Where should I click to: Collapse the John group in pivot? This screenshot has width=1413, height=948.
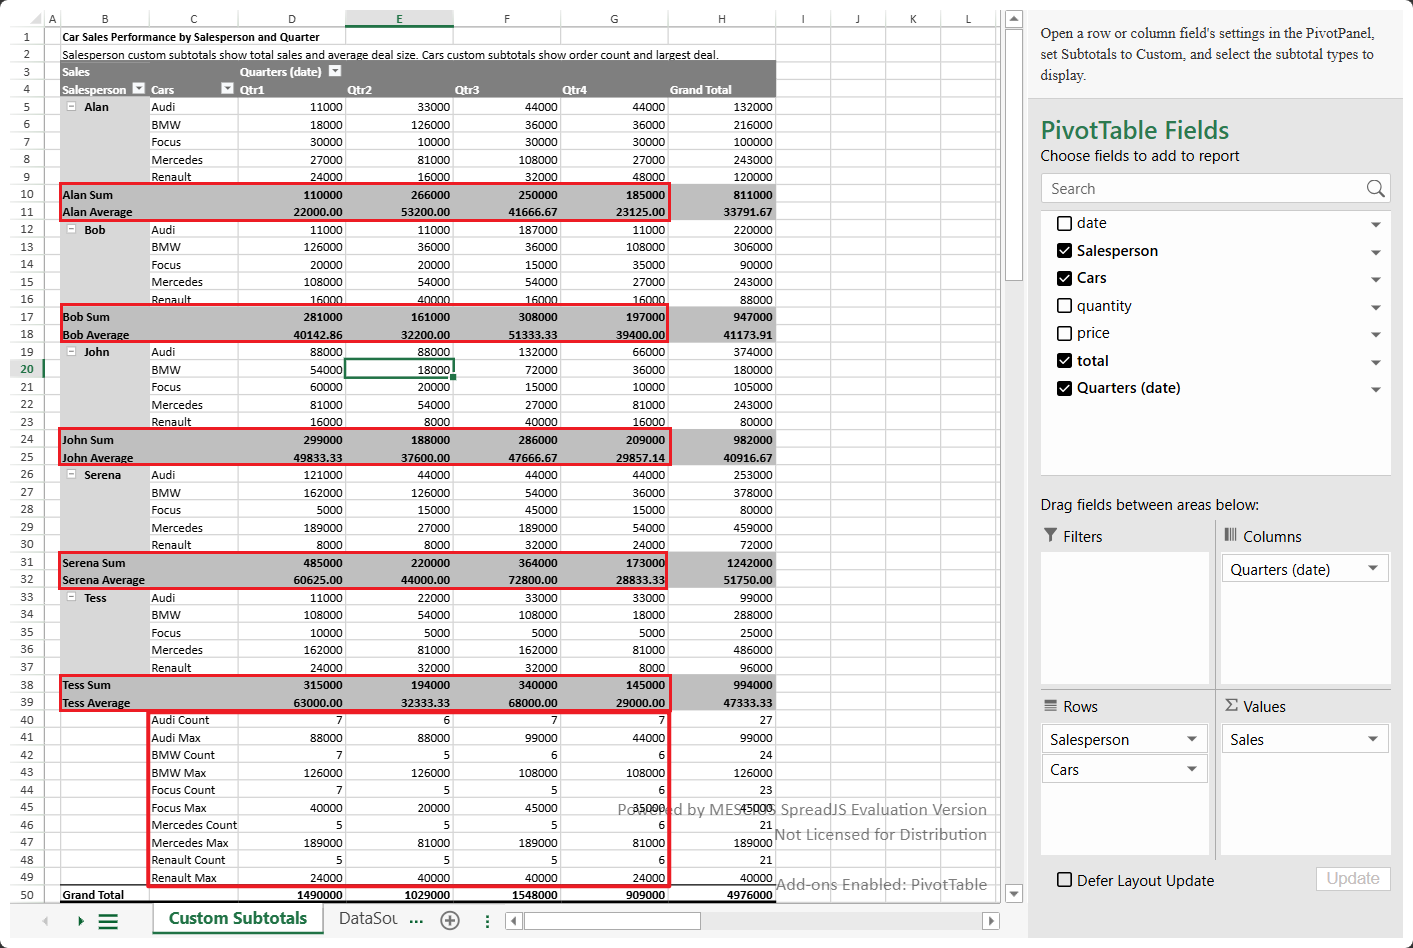tap(71, 352)
